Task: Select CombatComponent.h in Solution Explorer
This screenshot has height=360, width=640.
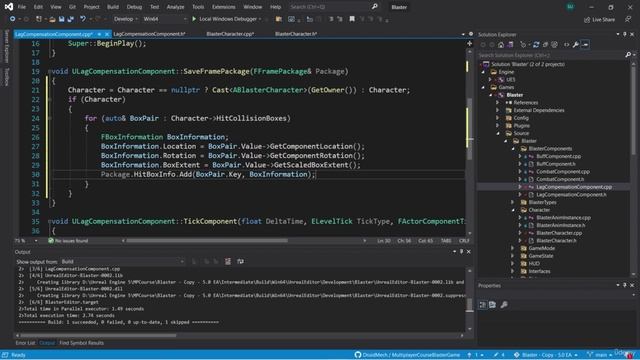Action: (560, 179)
